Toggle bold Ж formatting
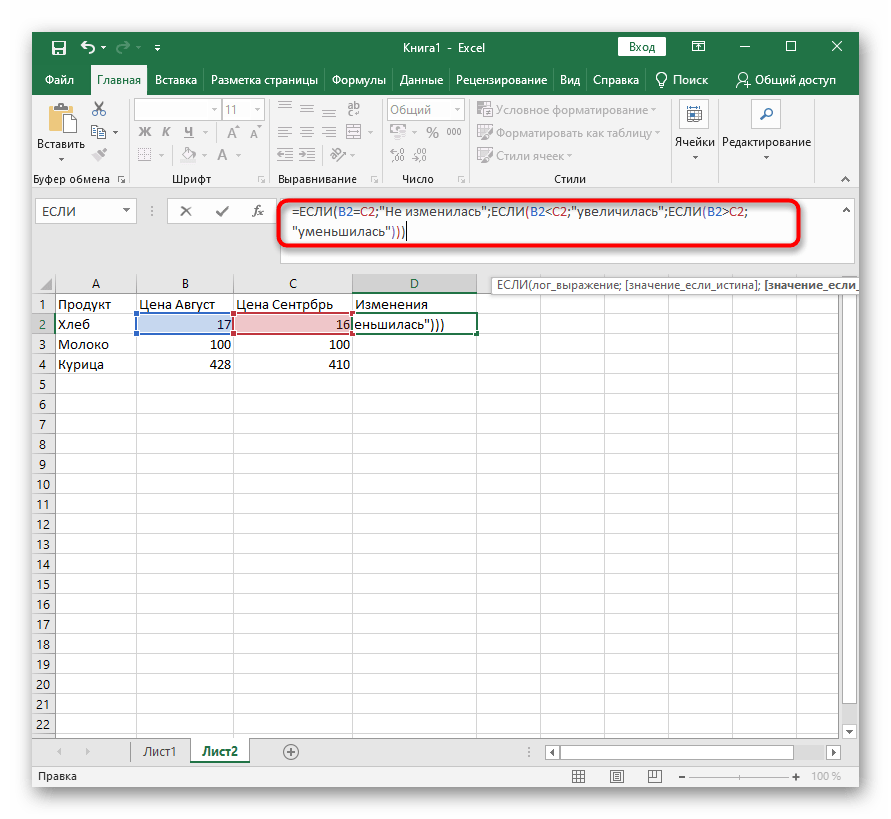 pos(145,132)
